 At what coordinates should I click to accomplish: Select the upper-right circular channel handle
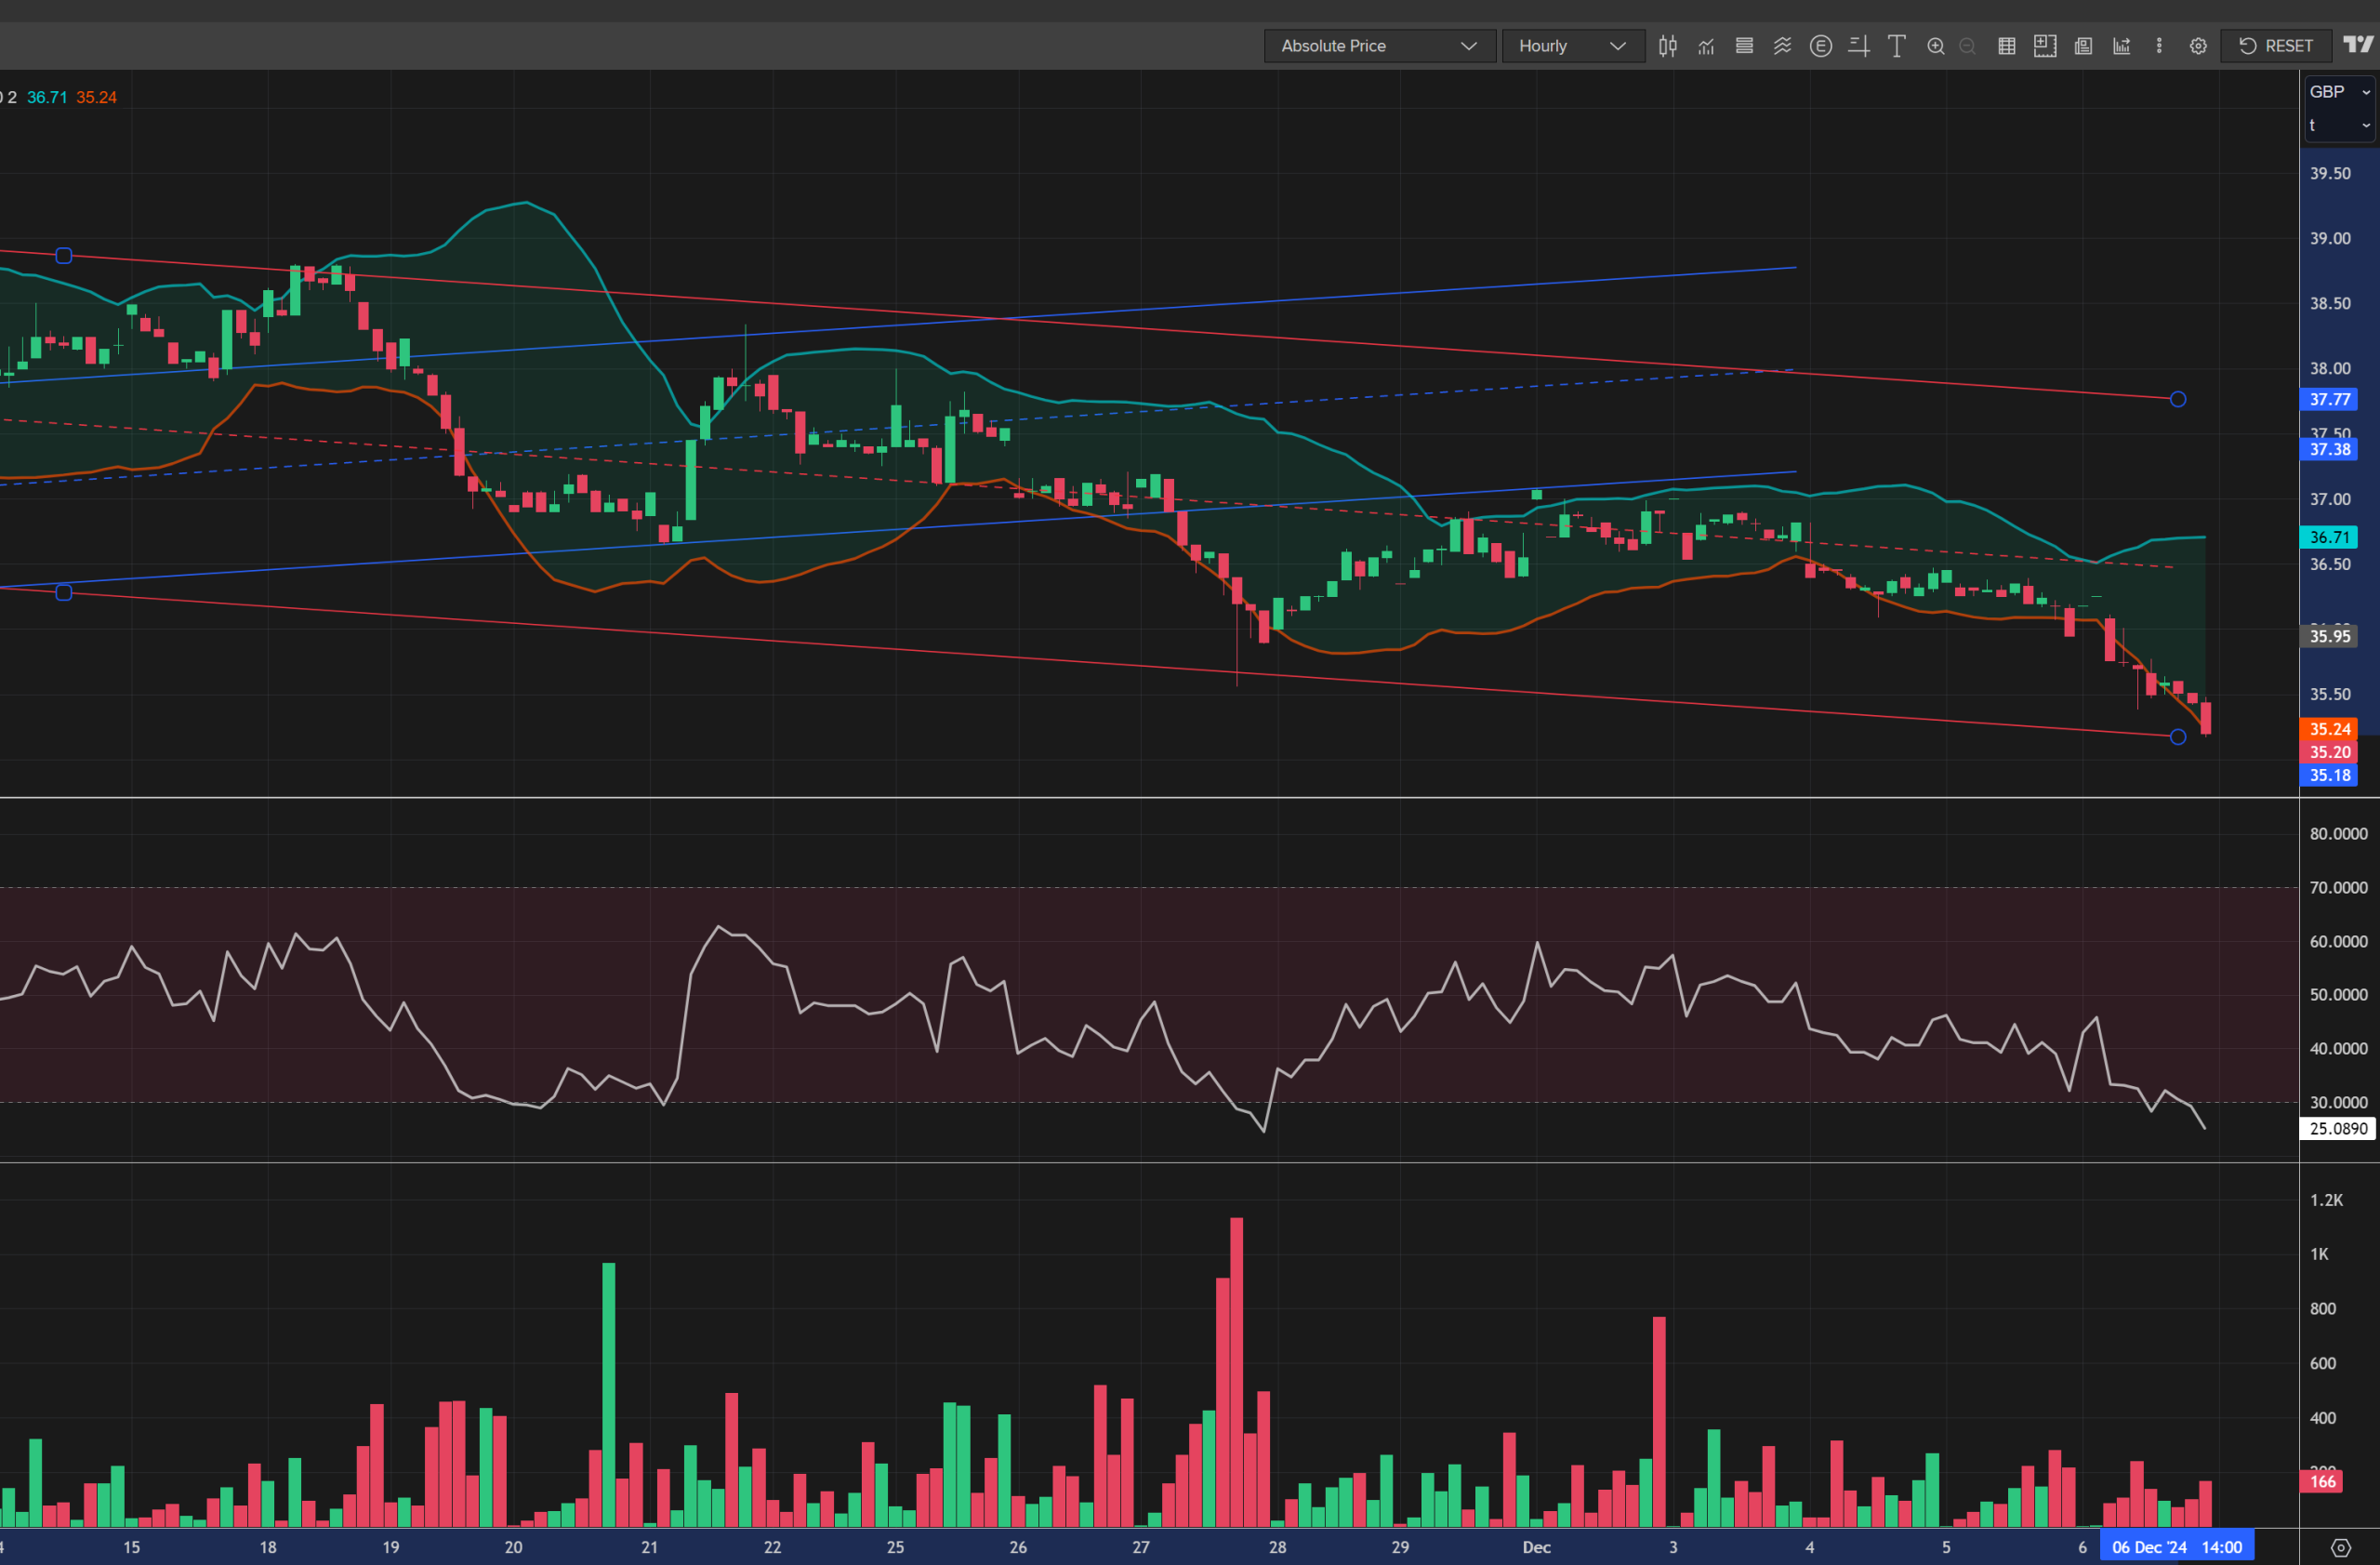coord(2178,400)
